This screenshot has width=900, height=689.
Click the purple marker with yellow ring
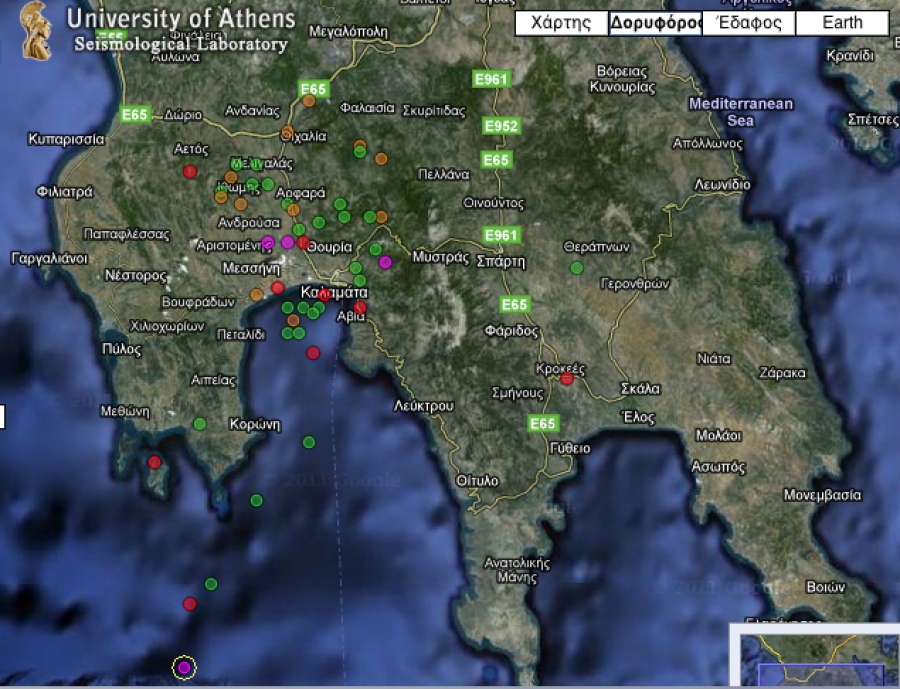[x=184, y=667]
